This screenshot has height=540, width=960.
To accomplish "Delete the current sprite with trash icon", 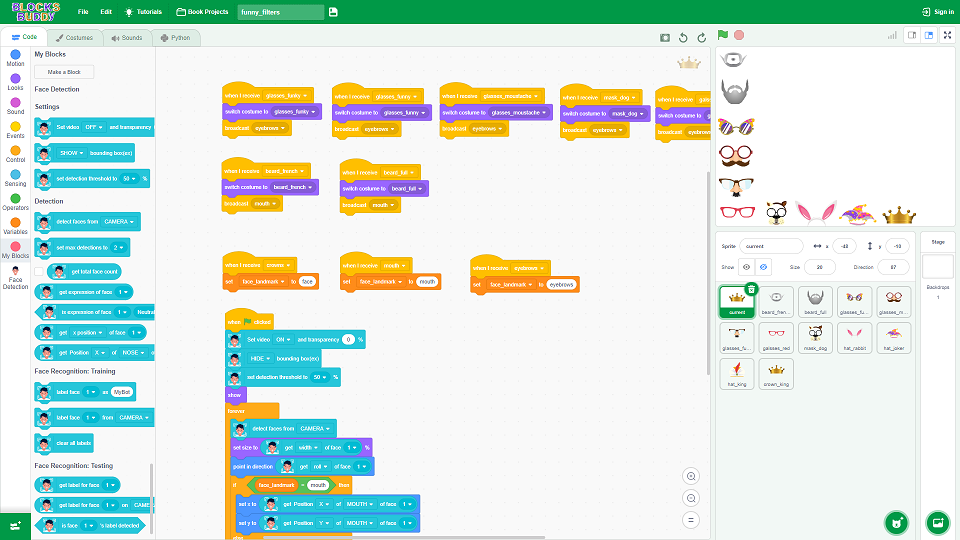I will pyautogui.click(x=751, y=289).
